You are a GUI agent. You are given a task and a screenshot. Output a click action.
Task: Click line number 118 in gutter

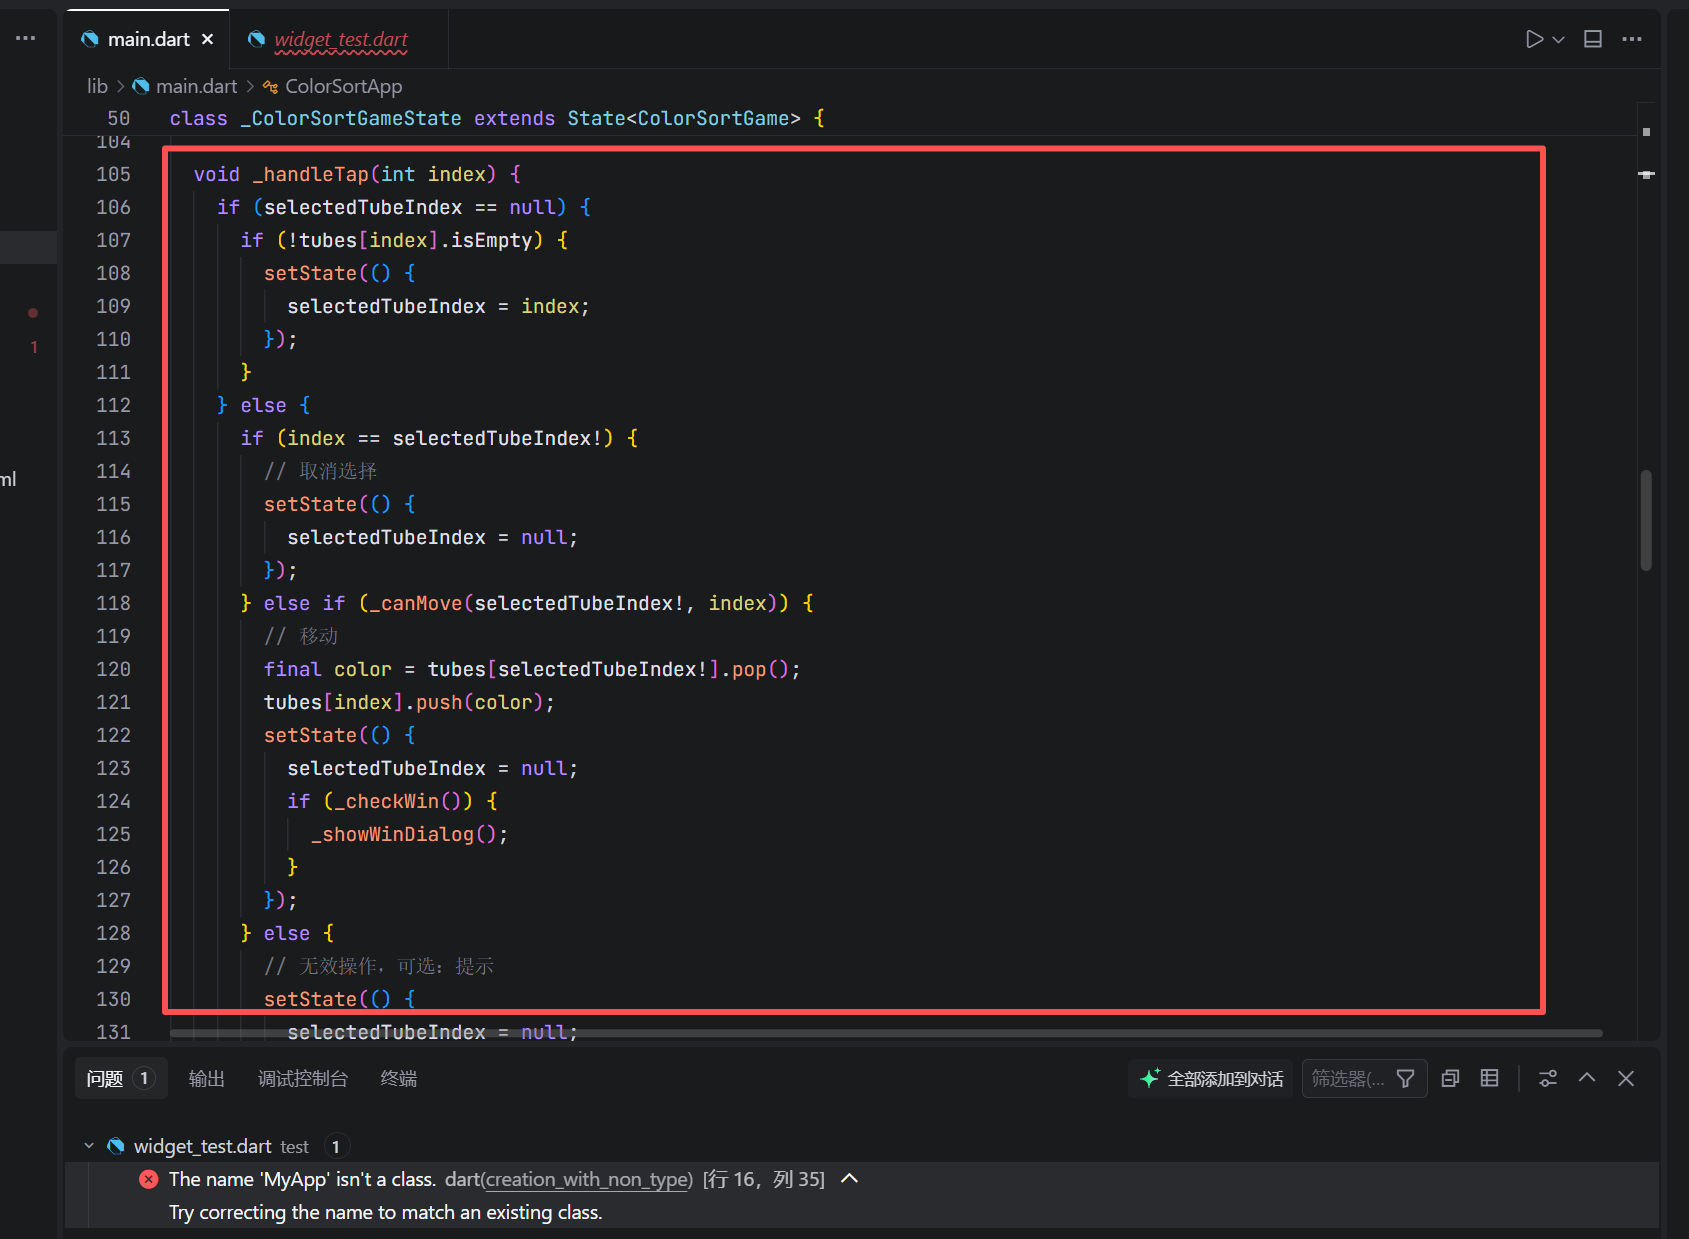click(113, 603)
